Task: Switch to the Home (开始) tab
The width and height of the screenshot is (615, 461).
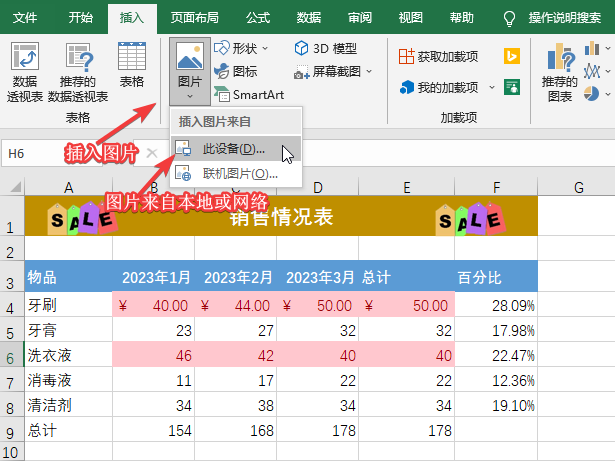Action: tap(81, 18)
